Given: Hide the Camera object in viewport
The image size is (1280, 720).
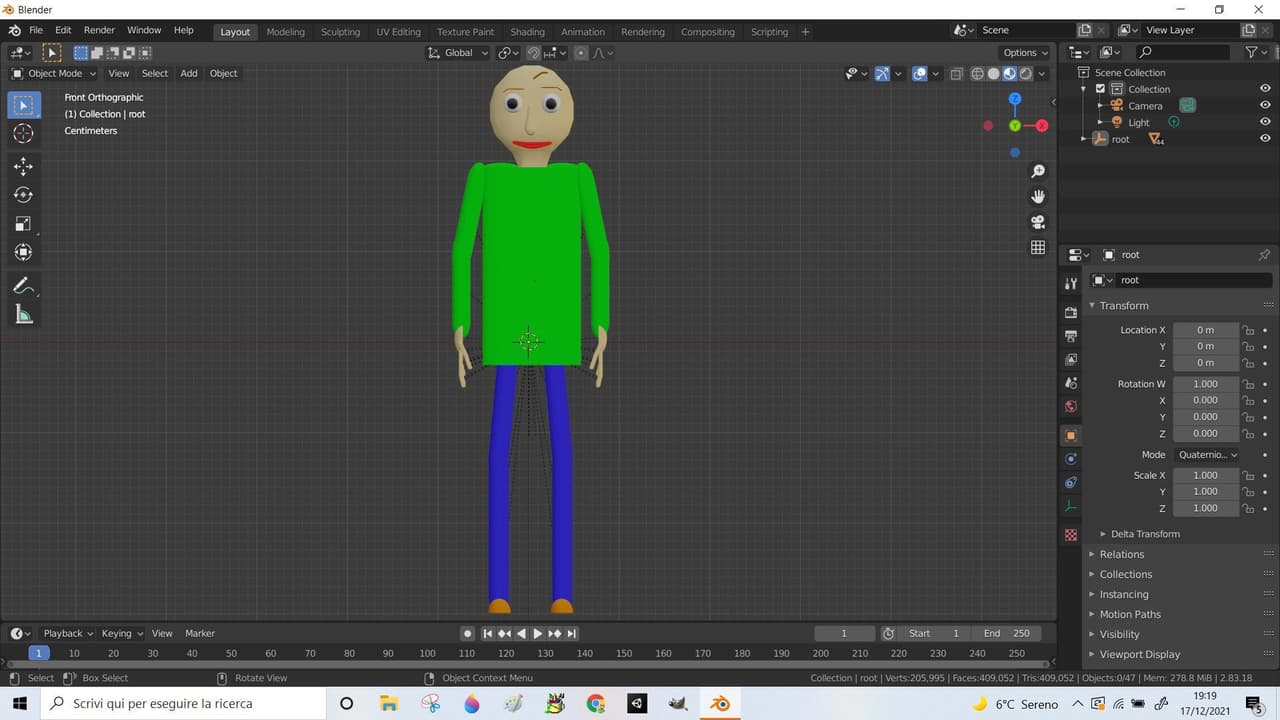Looking at the screenshot, I should click(1265, 106).
